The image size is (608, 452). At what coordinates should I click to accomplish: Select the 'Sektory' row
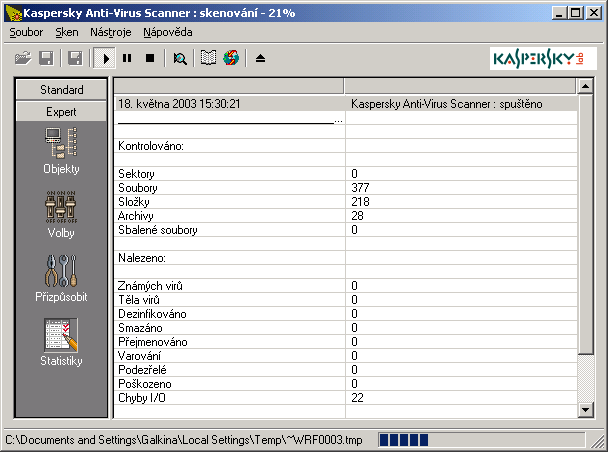345,174
